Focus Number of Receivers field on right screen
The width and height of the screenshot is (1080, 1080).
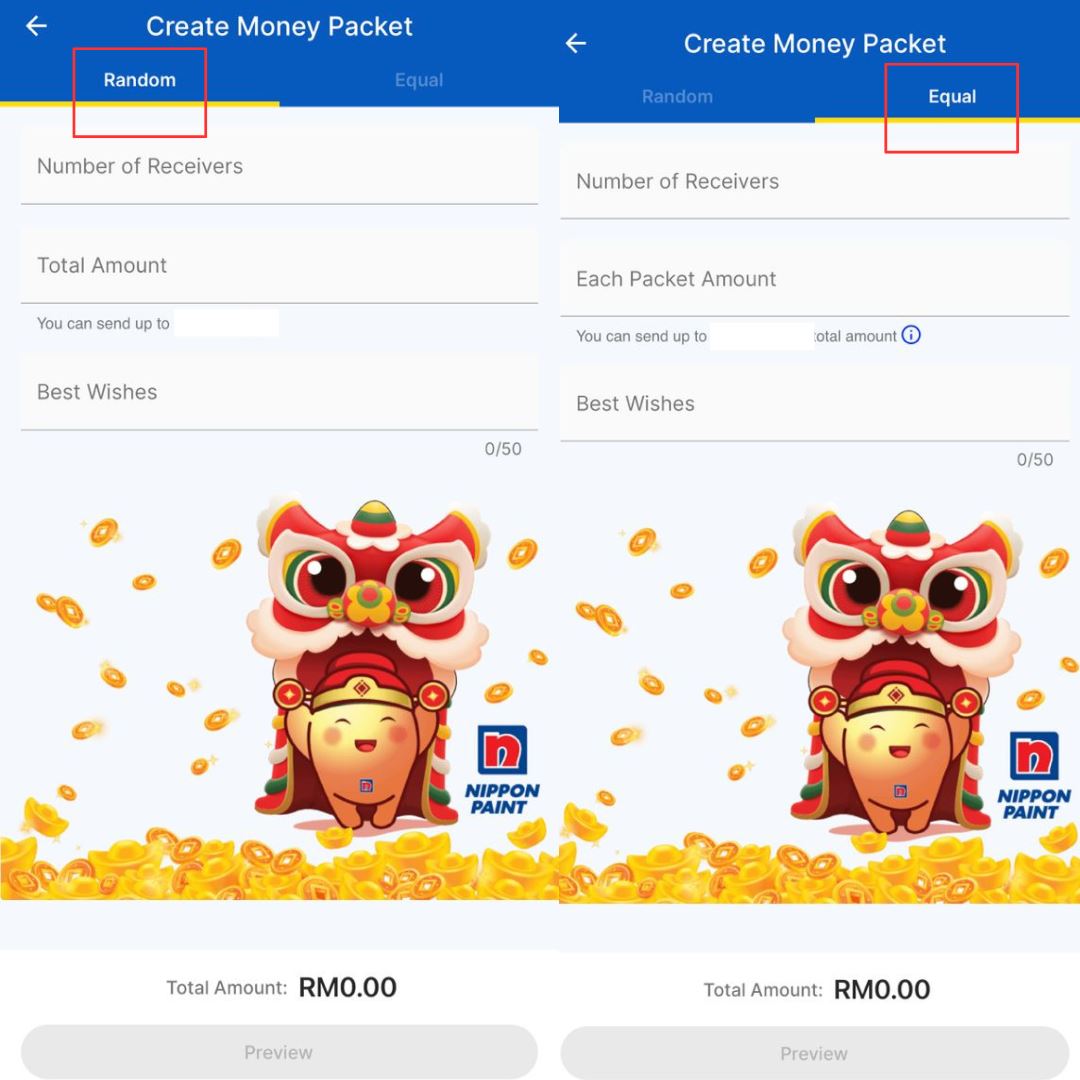(815, 181)
